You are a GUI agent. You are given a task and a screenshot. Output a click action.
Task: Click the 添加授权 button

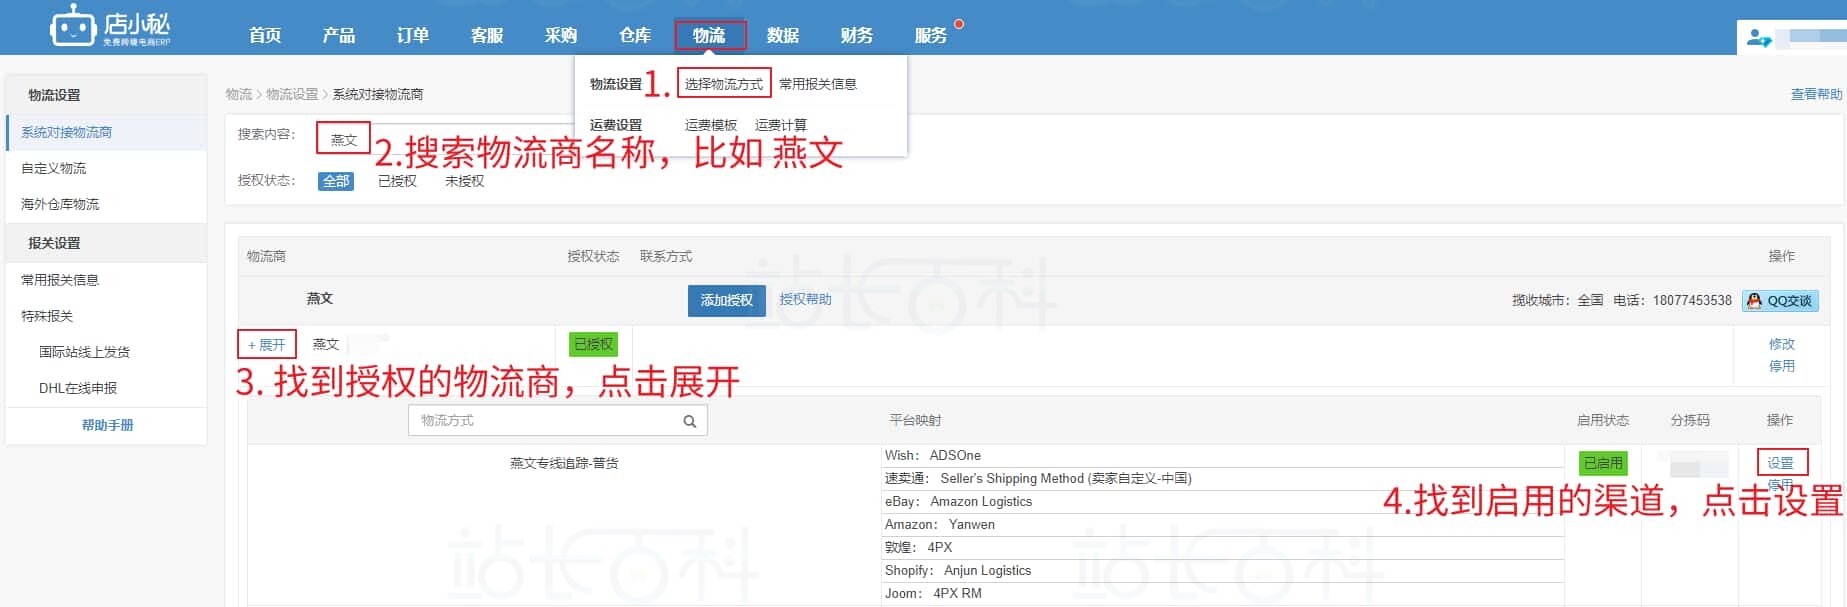[726, 300]
